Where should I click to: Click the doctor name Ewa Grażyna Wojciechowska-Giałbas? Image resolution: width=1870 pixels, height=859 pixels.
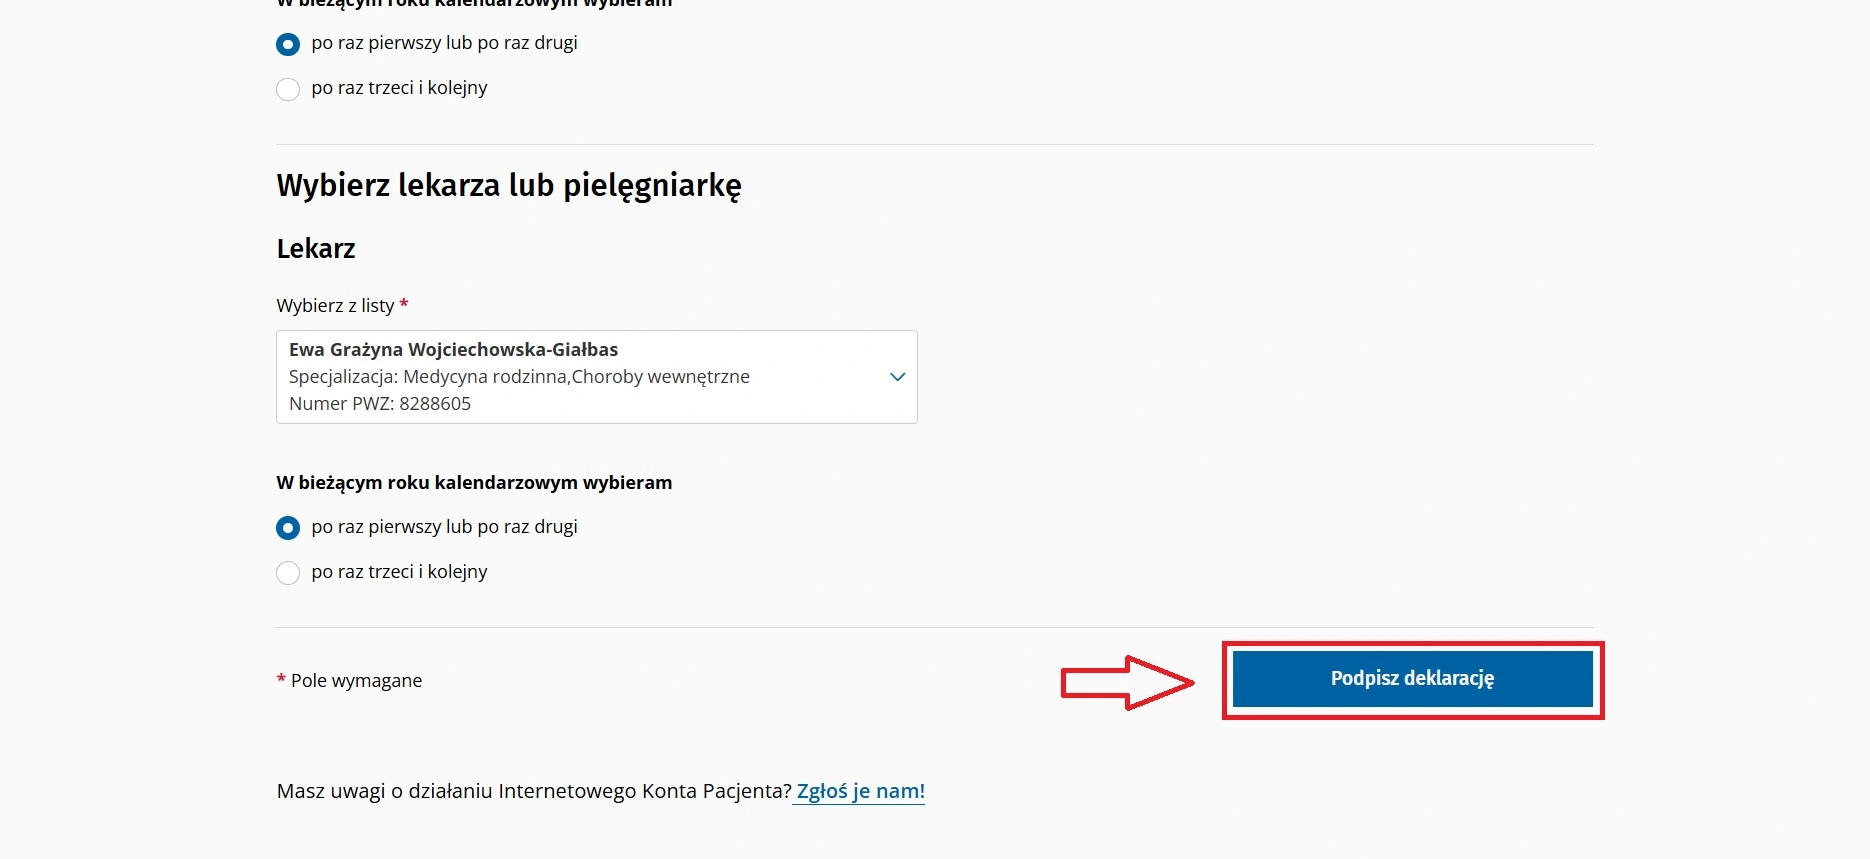tap(453, 350)
